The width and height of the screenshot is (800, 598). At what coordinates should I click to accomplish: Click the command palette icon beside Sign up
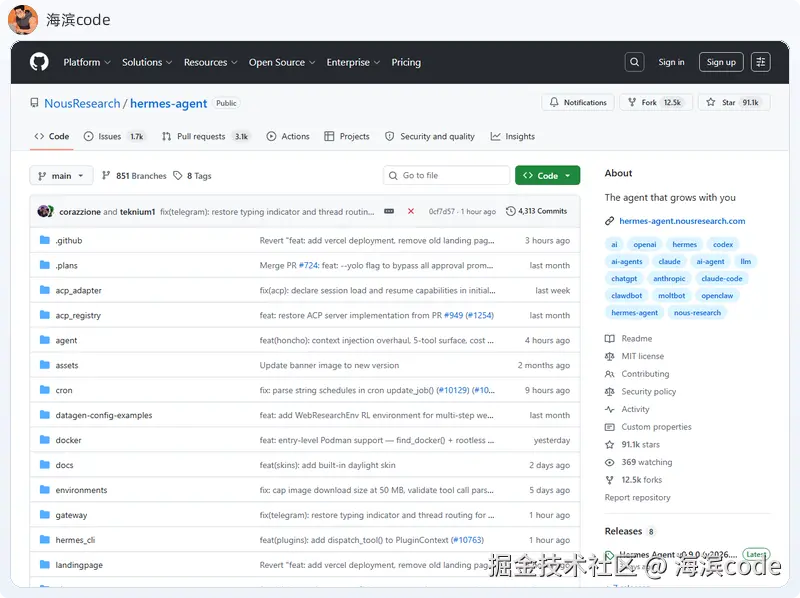pos(760,61)
